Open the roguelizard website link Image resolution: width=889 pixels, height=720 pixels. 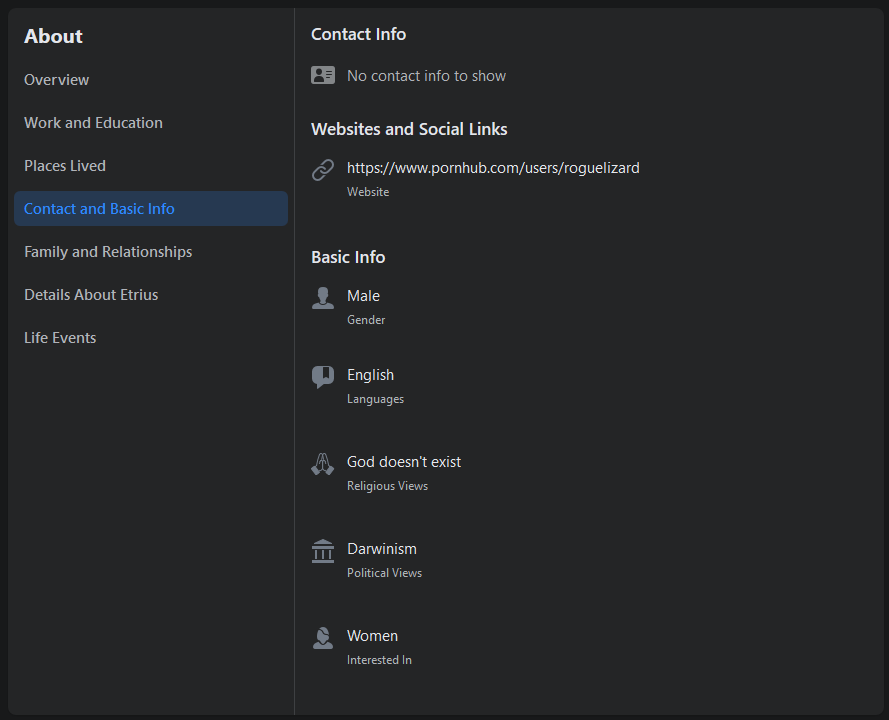[x=493, y=168]
